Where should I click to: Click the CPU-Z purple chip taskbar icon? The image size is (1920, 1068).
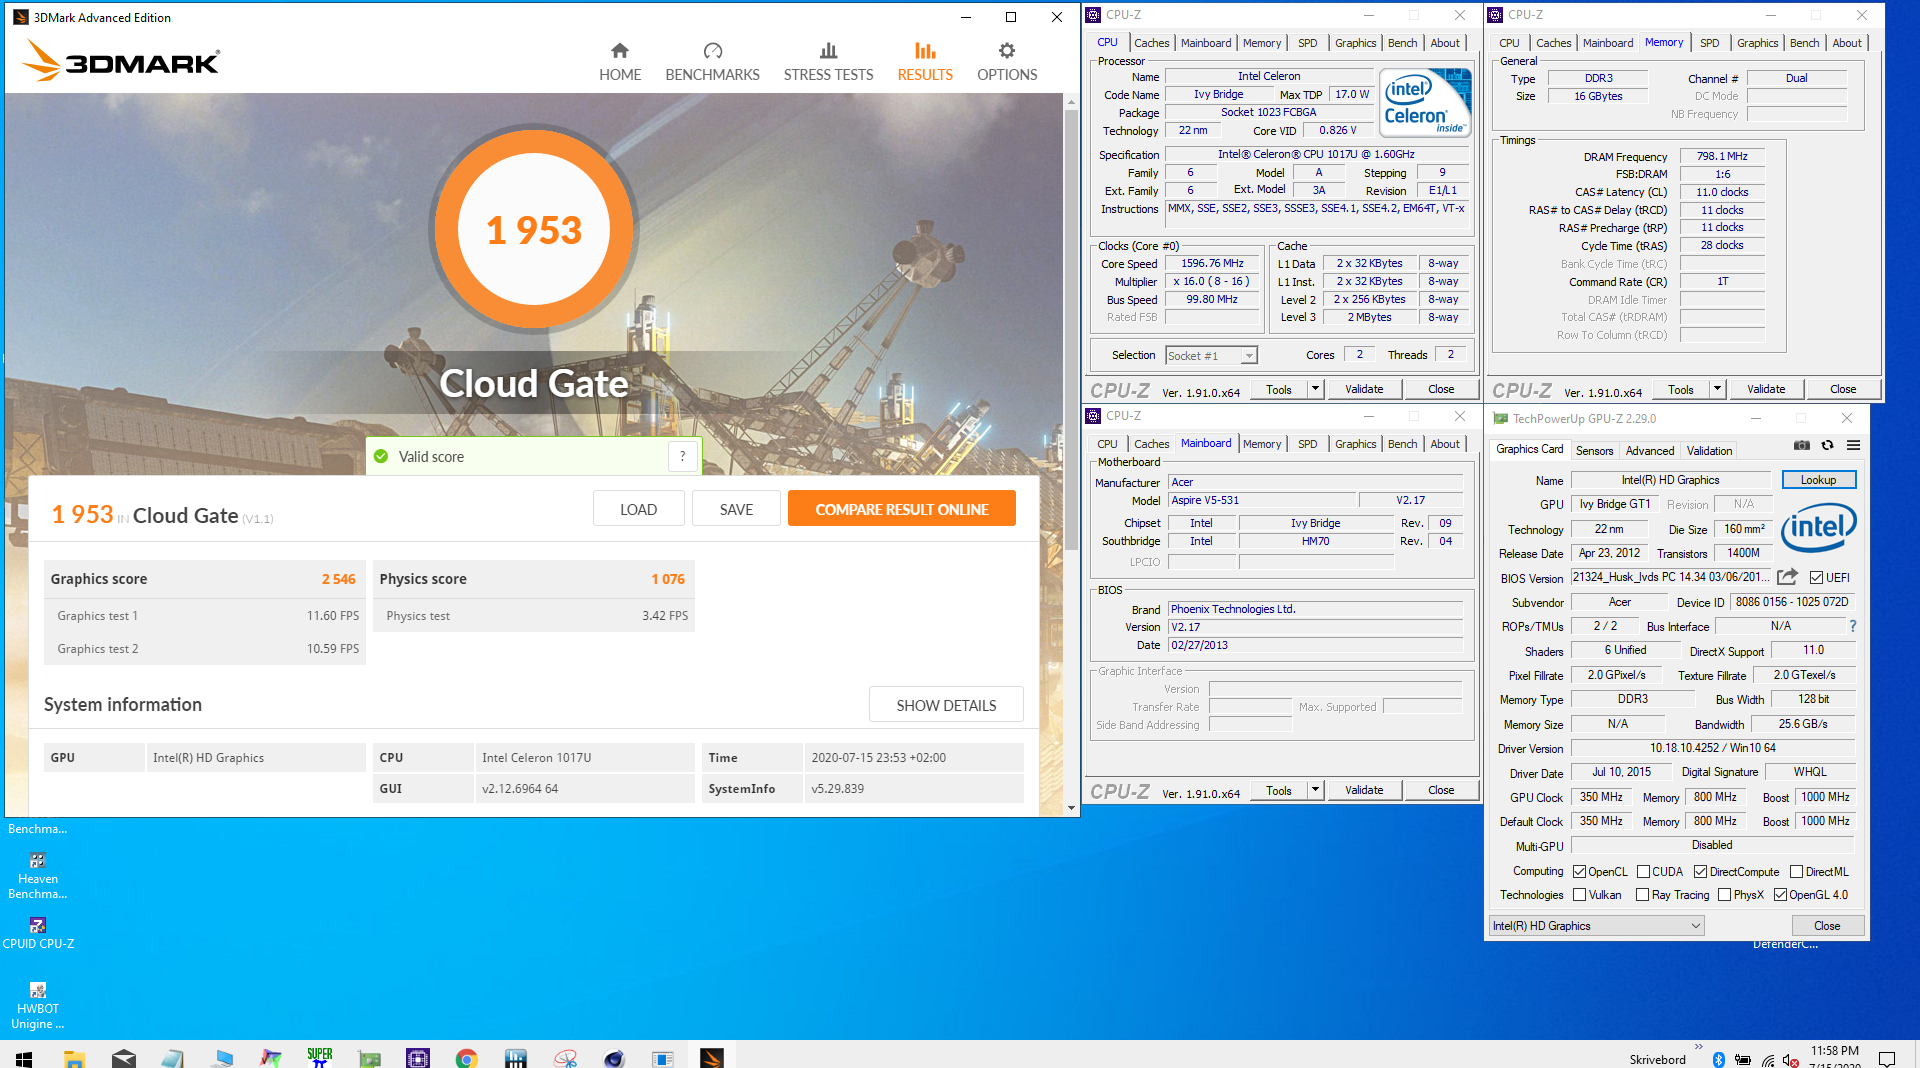(418, 1058)
